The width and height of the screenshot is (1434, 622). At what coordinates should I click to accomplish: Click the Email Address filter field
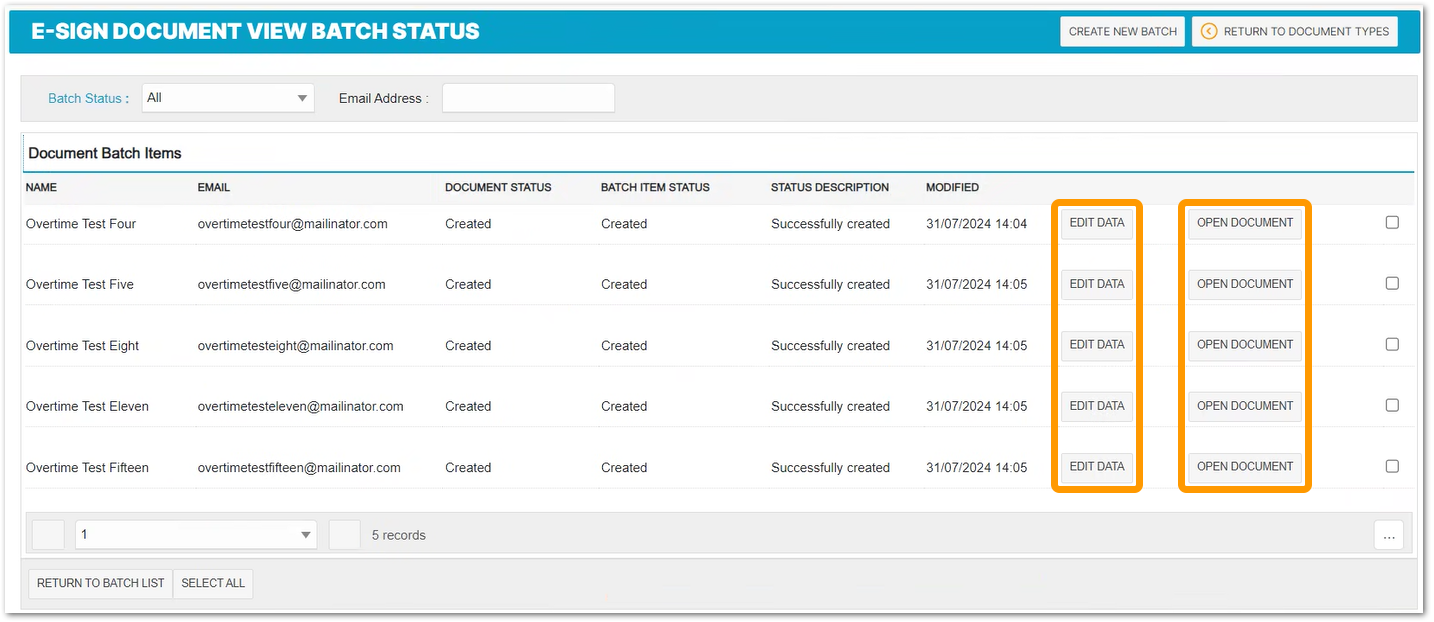[528, 98]
